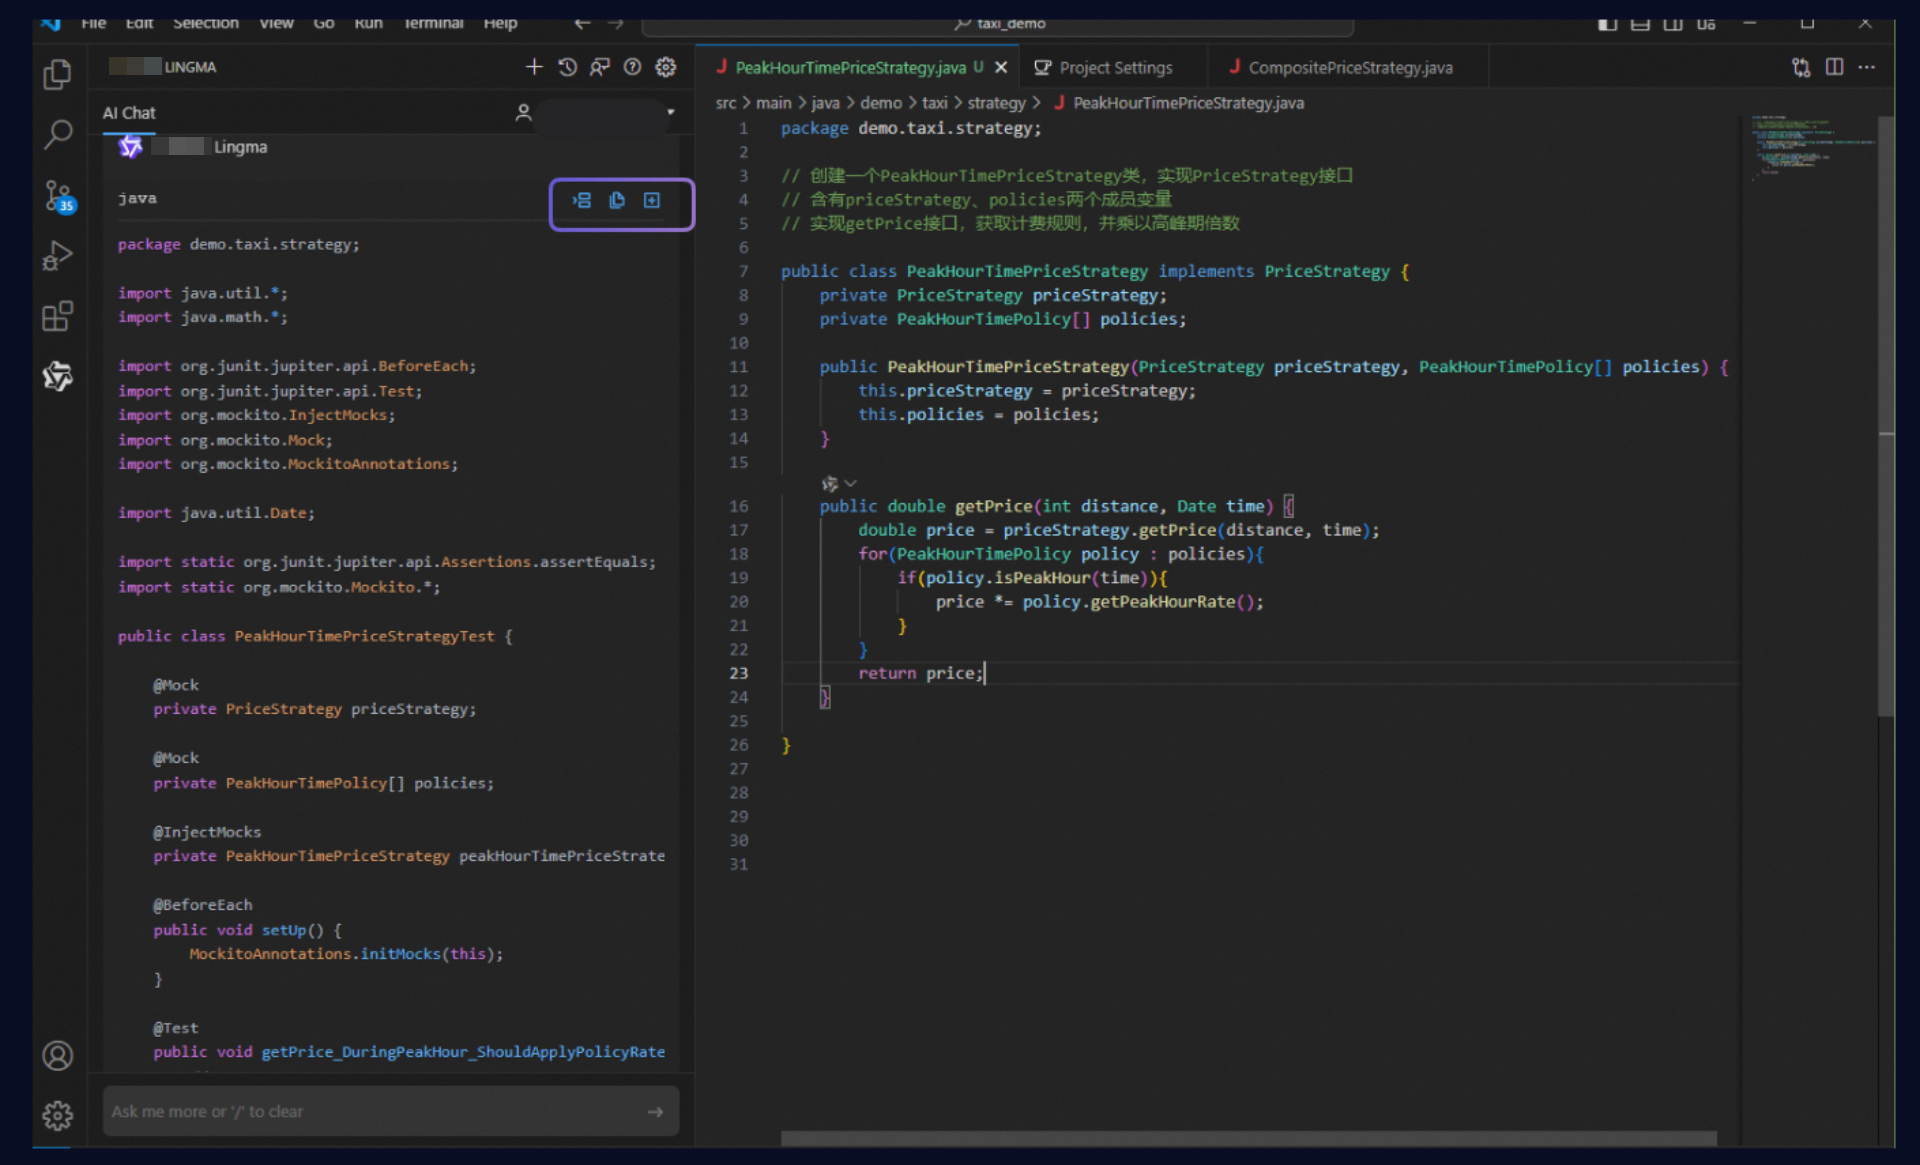The height and width of the screenshot is (1165, 1920).
Task: Insert the generated code at cursor
Action: (x=582, y=201)
